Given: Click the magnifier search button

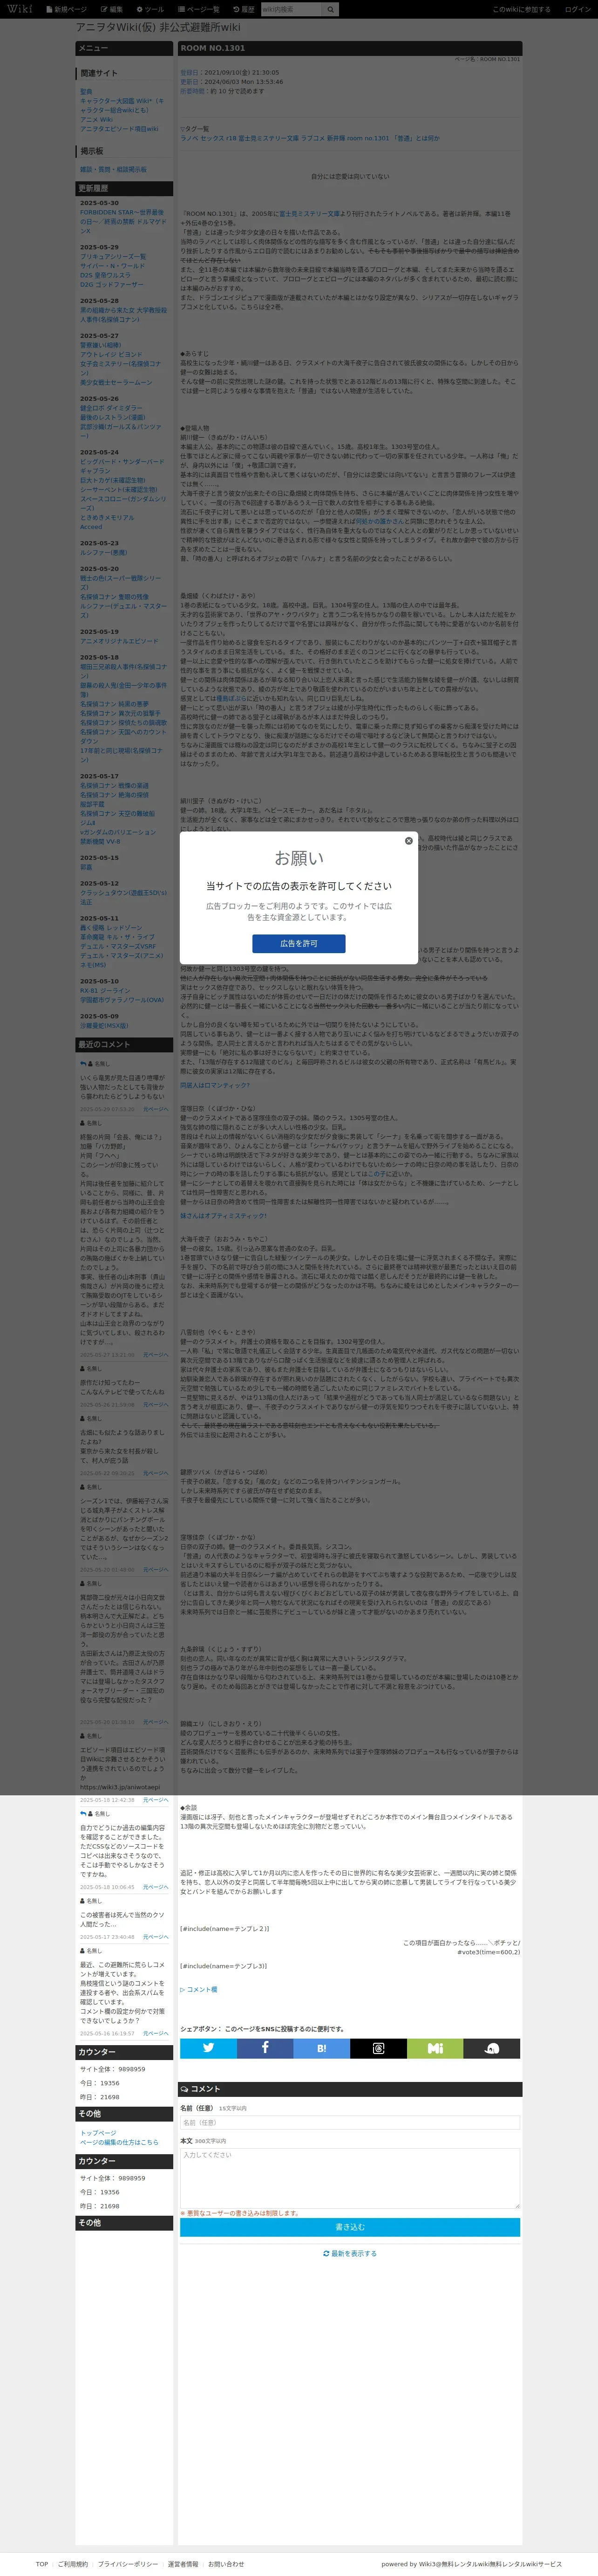Looking at the screenshot, I should 330,9.
